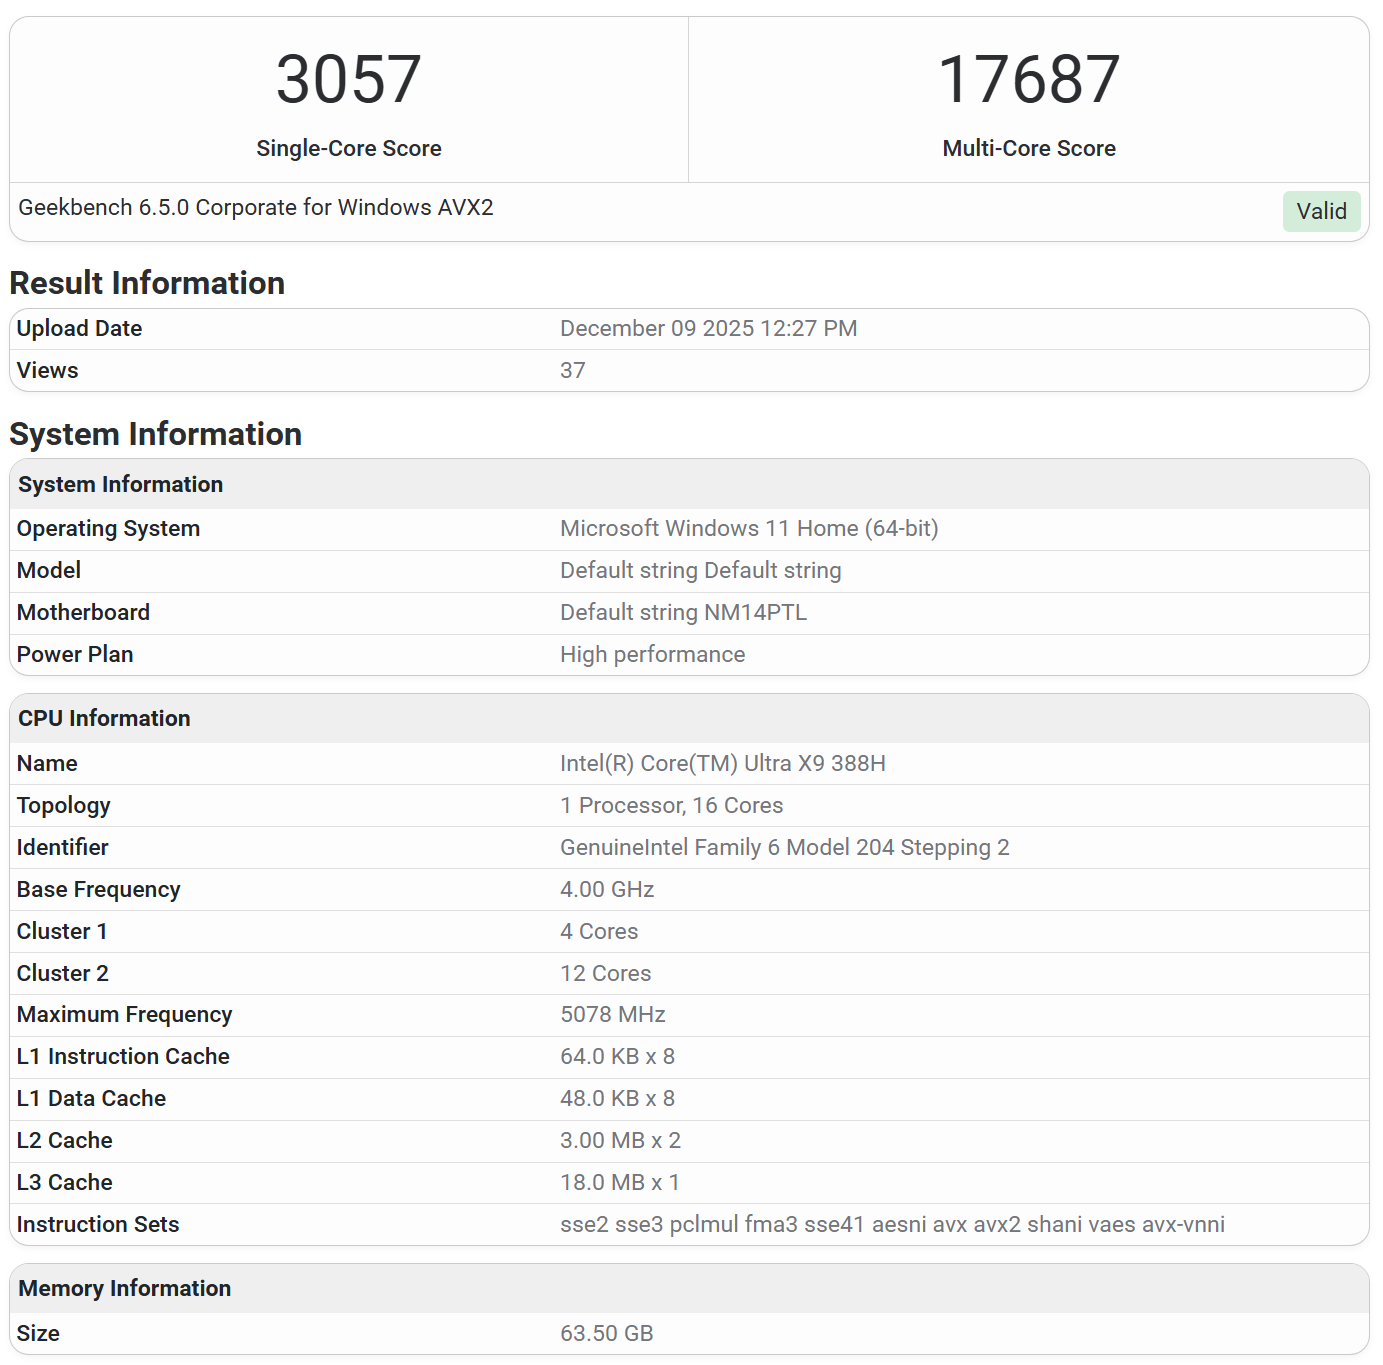
Task: Click the single-core score 3057
Action: [x=348, y=80]
